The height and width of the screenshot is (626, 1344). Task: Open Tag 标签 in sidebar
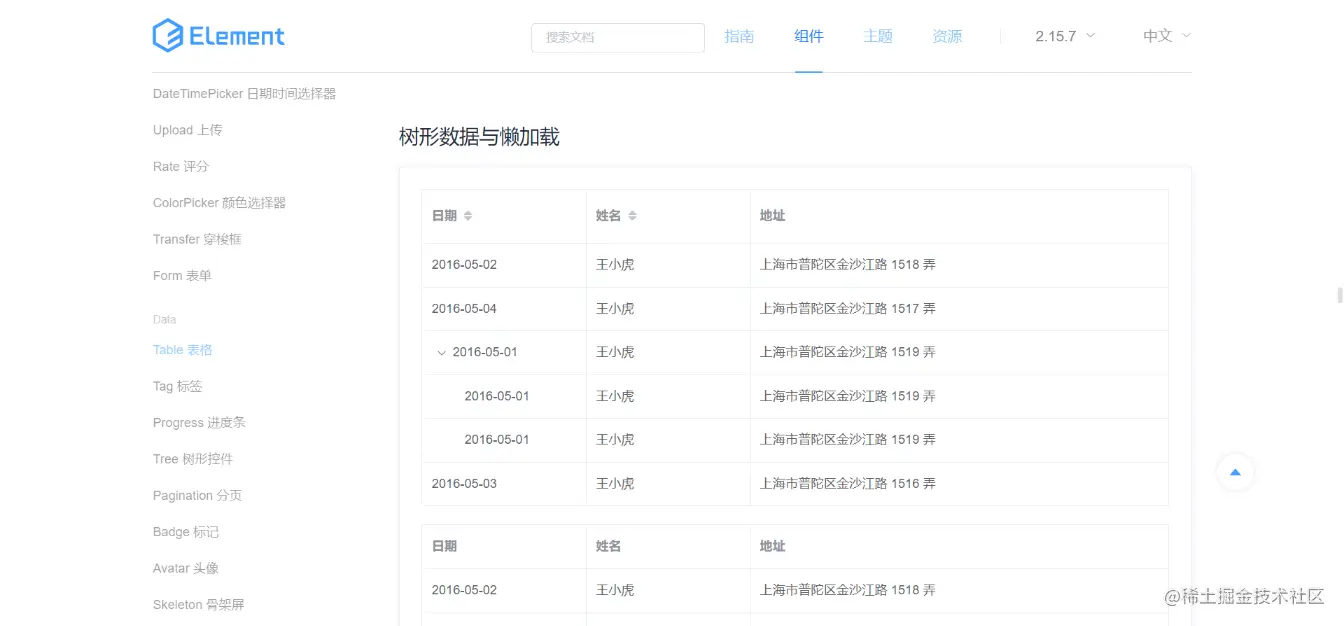click(178, 386)
